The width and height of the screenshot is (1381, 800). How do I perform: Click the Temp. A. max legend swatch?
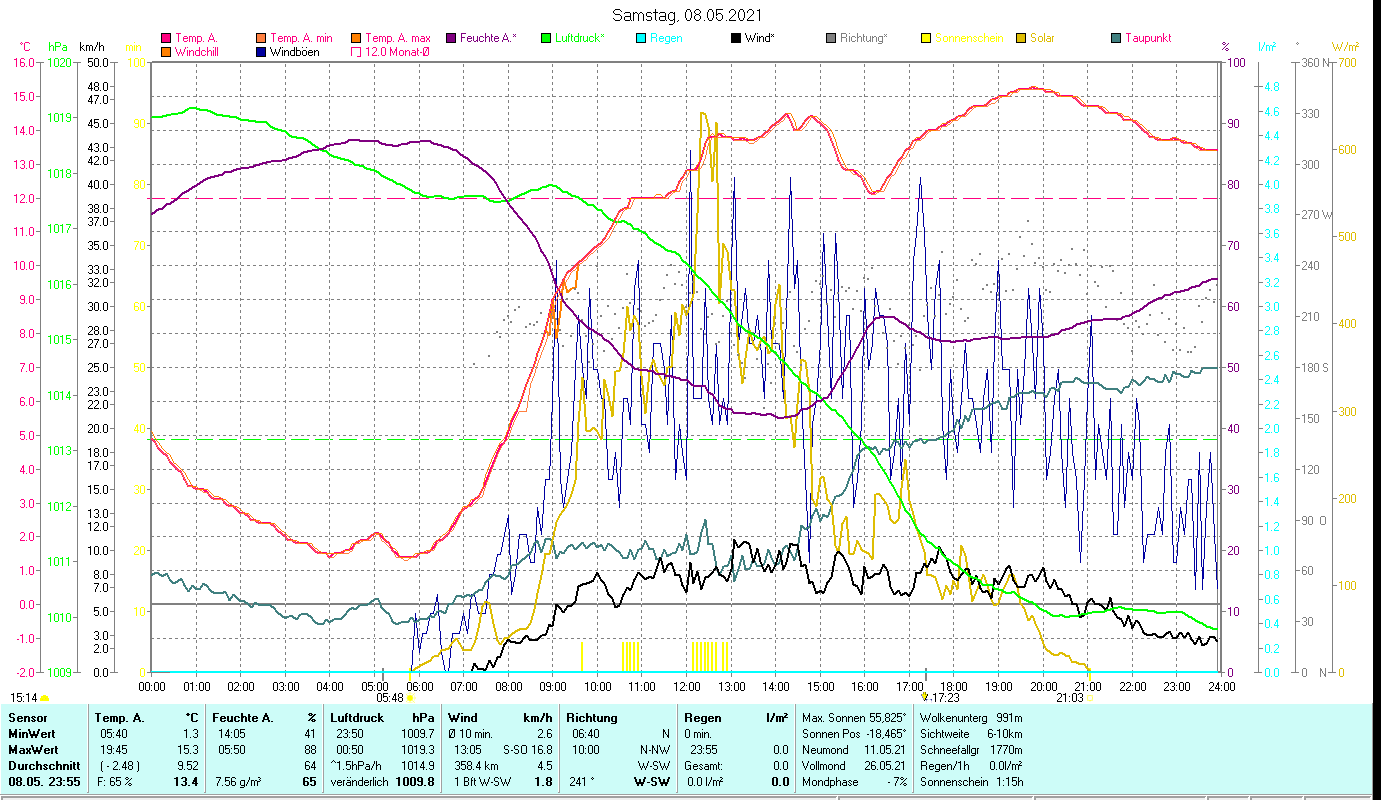[x=355, y=38]
